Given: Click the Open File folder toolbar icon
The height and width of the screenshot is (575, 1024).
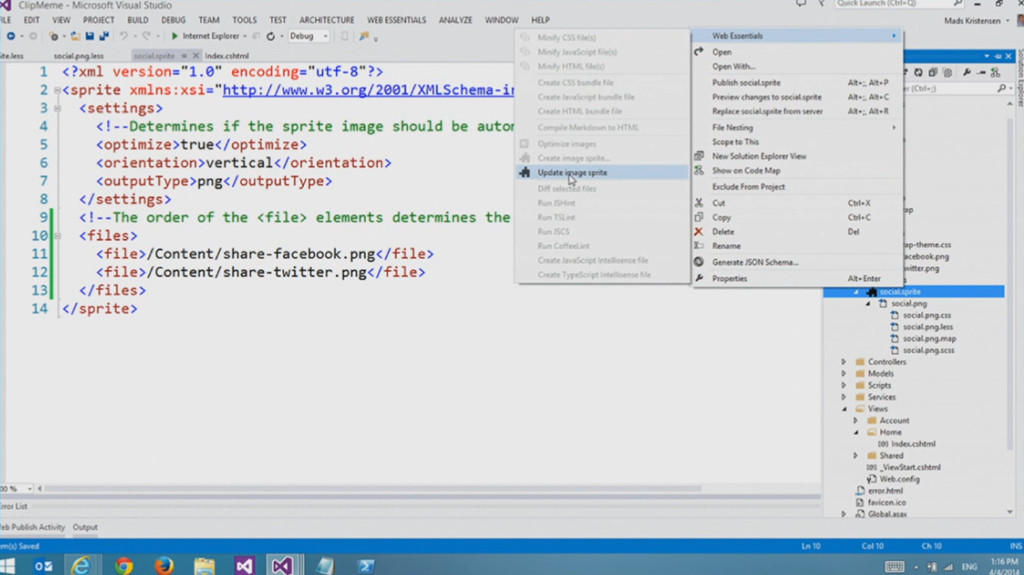Looking at the screenshot, I should [75, 37].
